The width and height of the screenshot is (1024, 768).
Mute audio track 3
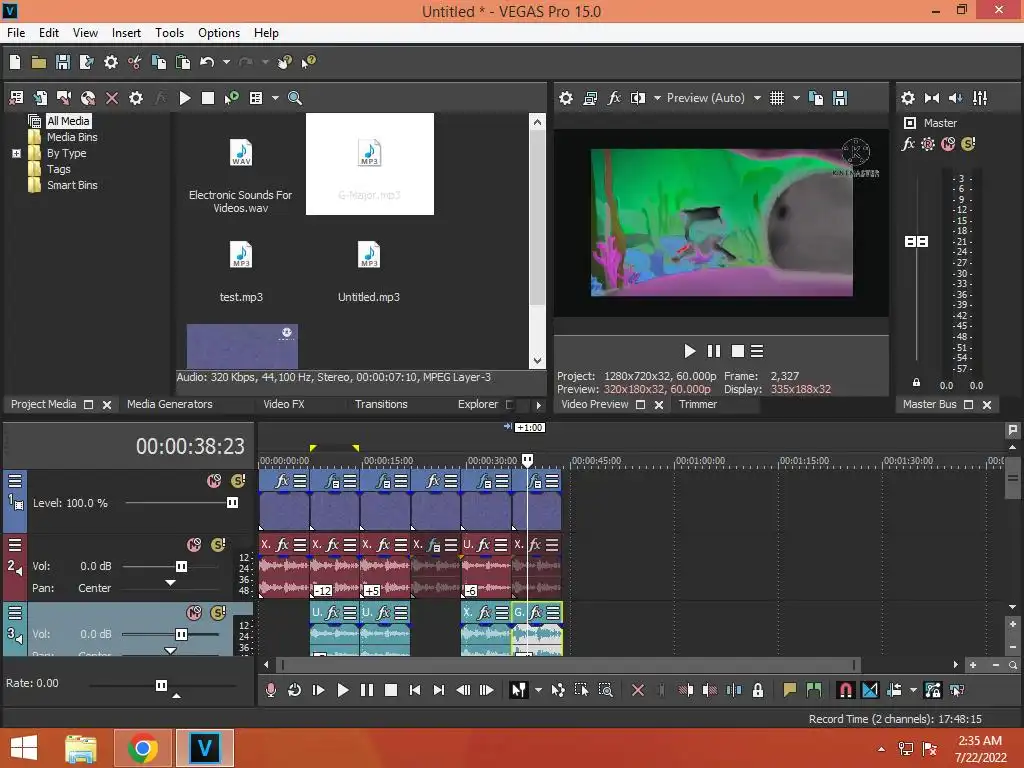point(194,613)
